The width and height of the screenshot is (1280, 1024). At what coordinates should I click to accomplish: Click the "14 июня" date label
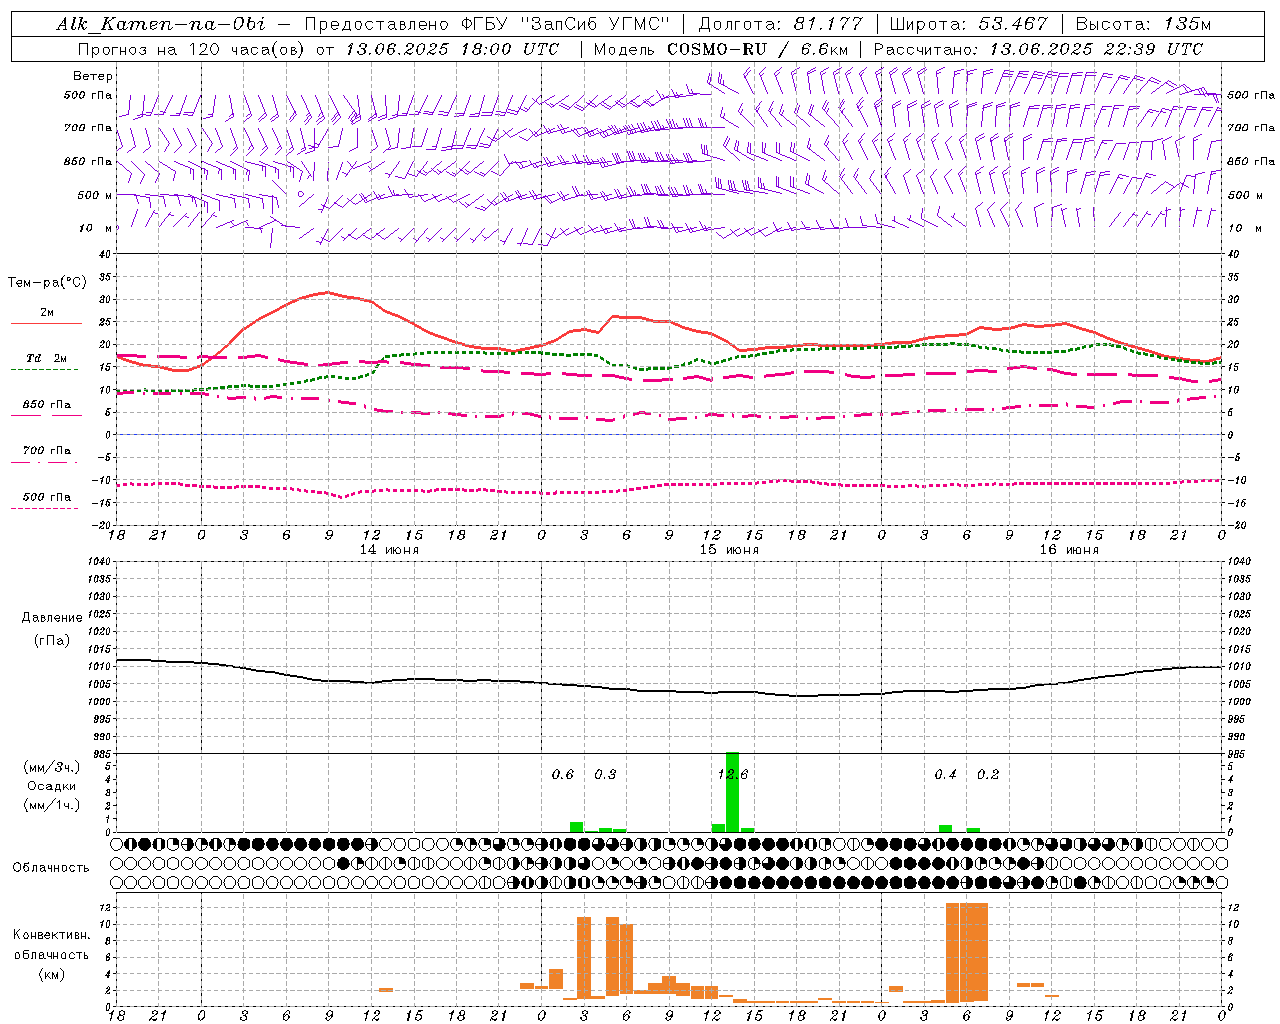tap(389, 550)
